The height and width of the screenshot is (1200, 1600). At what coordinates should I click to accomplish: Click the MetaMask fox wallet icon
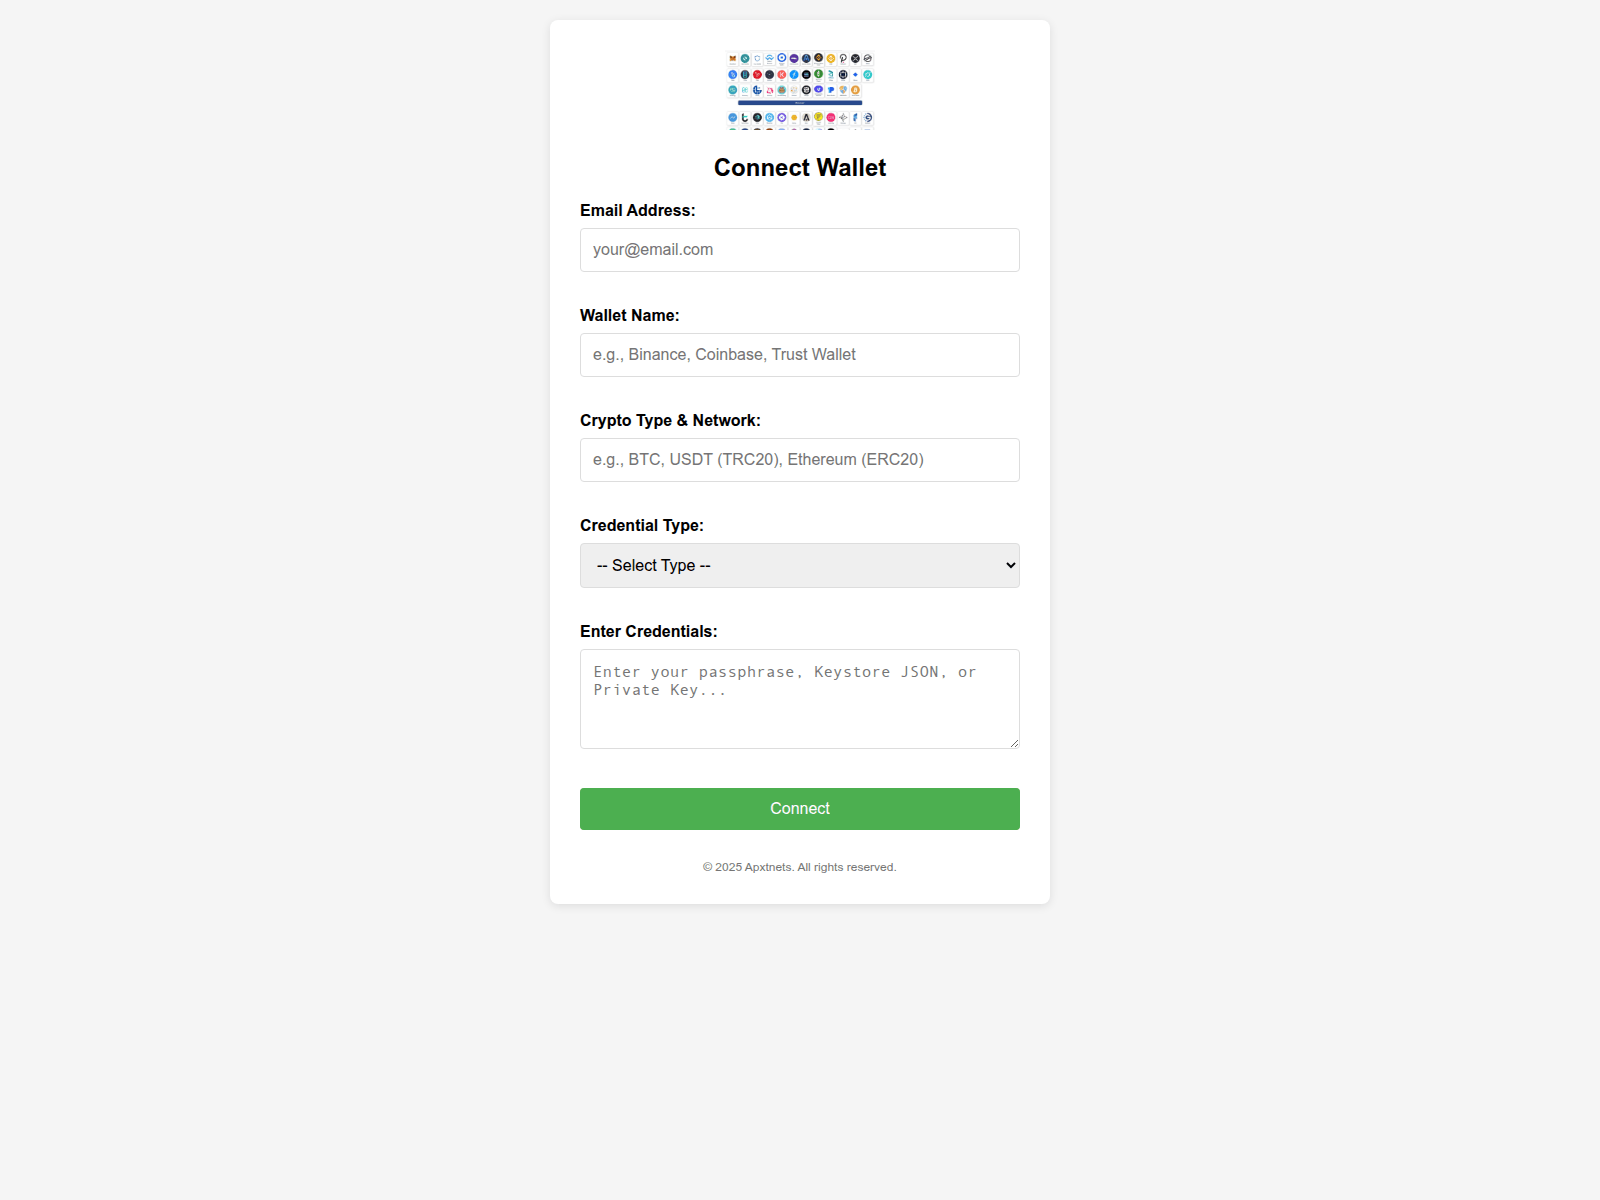(x=733, y=59)
